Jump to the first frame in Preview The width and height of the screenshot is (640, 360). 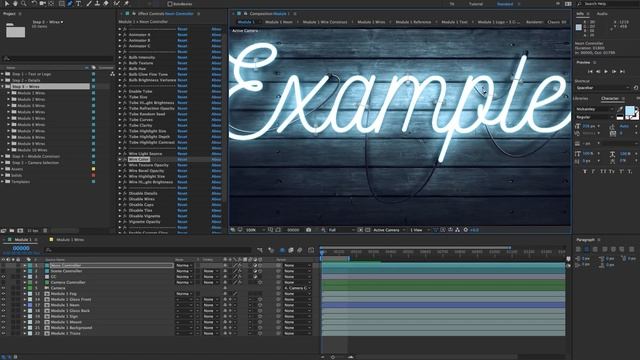pos(590,71)
